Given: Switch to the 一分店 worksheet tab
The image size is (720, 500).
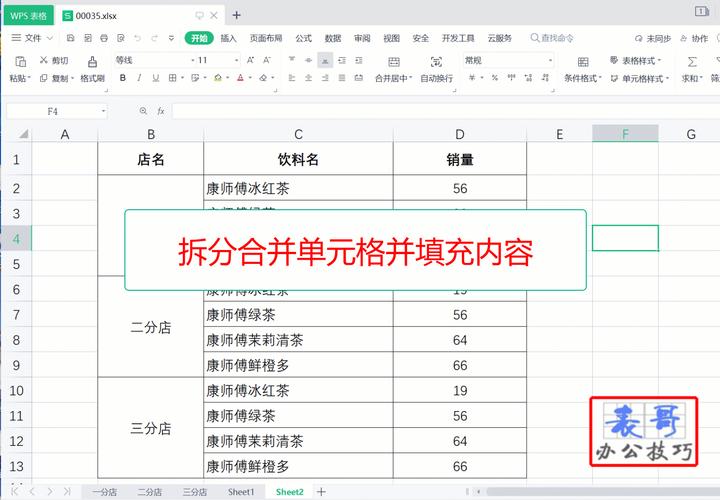Looking at the screenshot, I should (105, 492).
